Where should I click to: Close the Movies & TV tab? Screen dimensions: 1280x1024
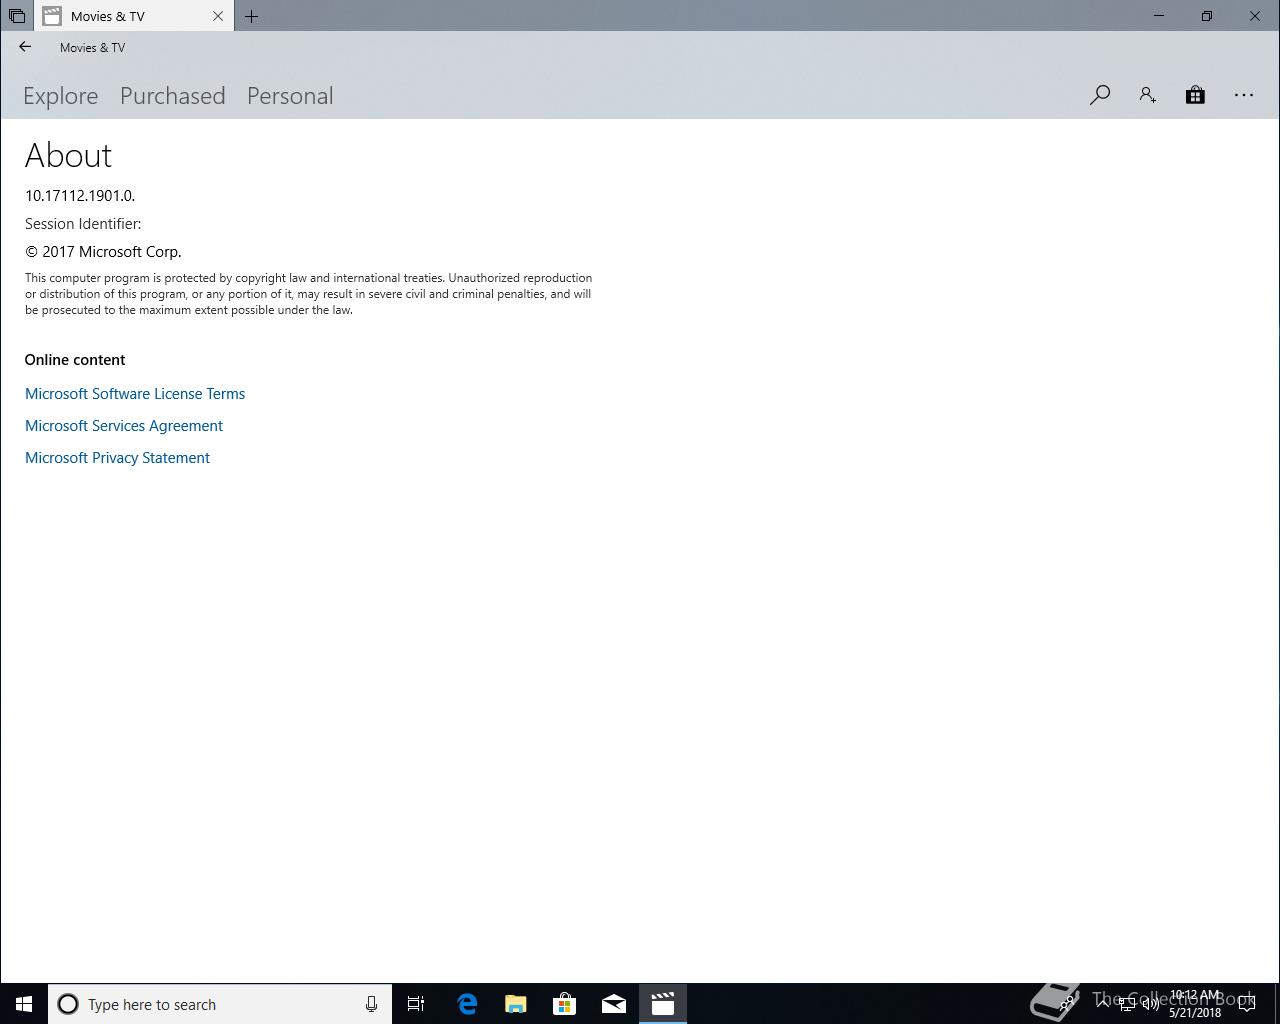[x=218, y=16]
